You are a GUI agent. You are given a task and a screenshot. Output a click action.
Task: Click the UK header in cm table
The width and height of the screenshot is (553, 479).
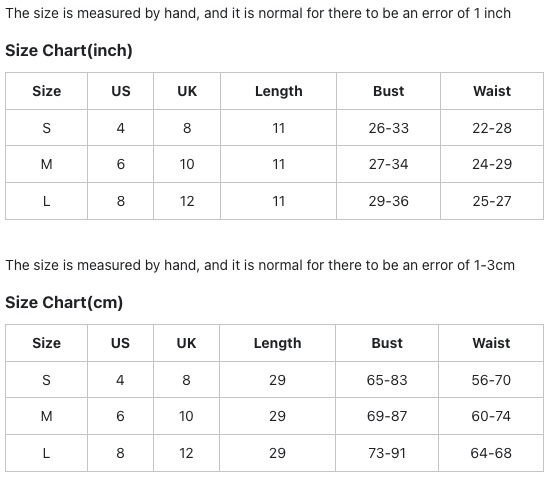point(186,343)
